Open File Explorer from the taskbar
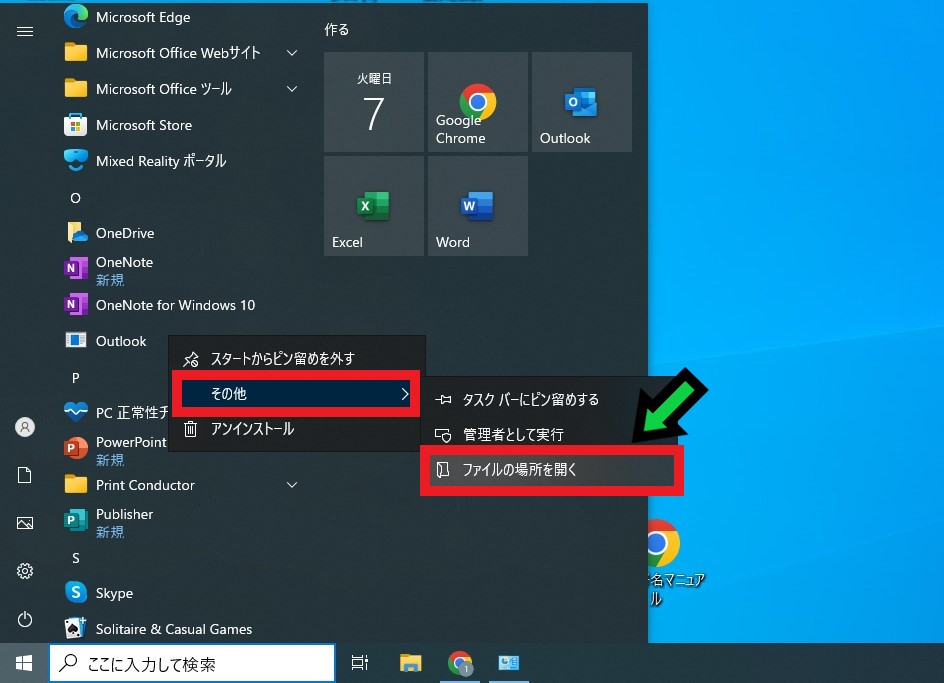Viewport: 944px width, 683px height. coord(410,663)
